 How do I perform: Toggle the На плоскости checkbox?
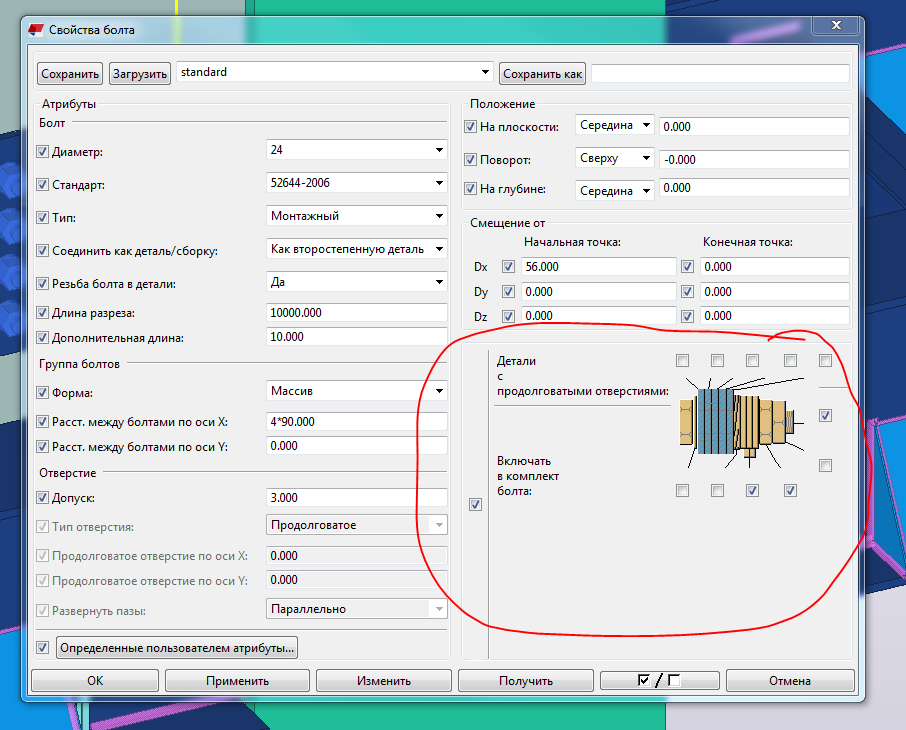471,127
